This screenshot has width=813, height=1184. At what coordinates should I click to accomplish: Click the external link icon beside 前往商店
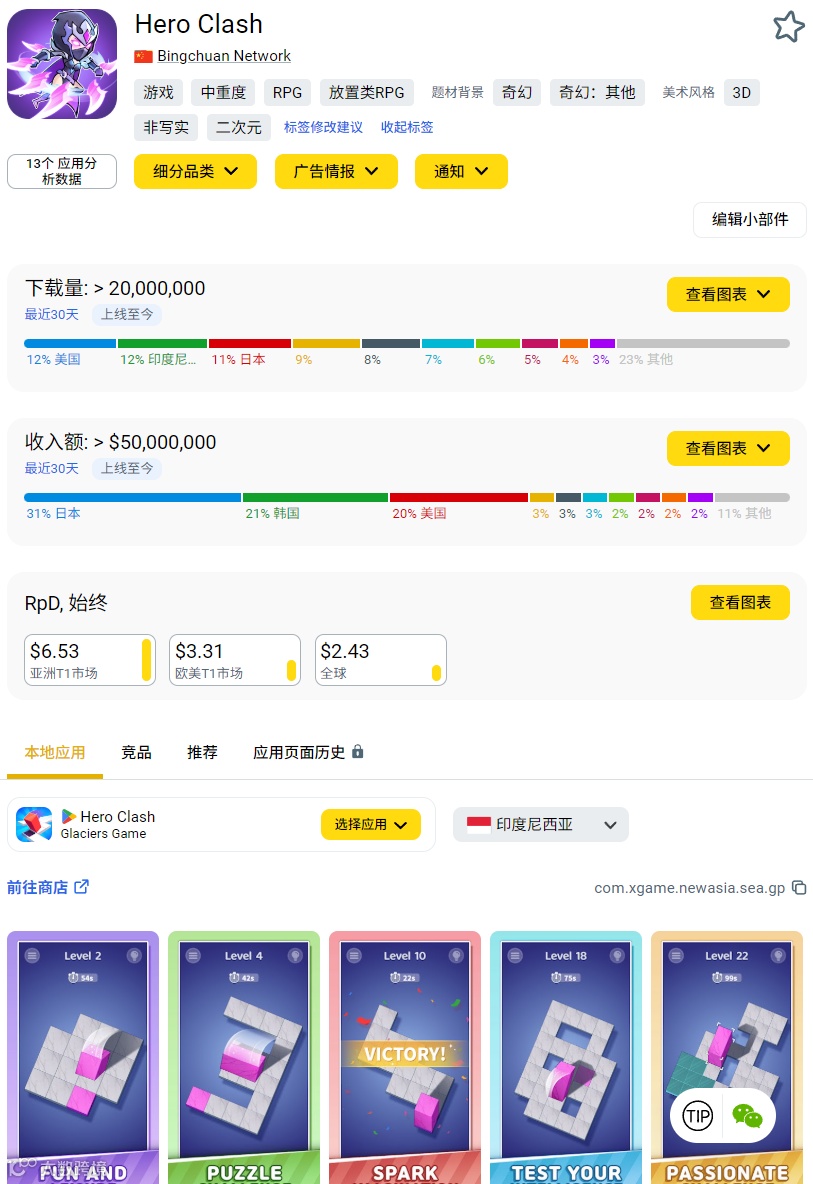coord(81,886)
